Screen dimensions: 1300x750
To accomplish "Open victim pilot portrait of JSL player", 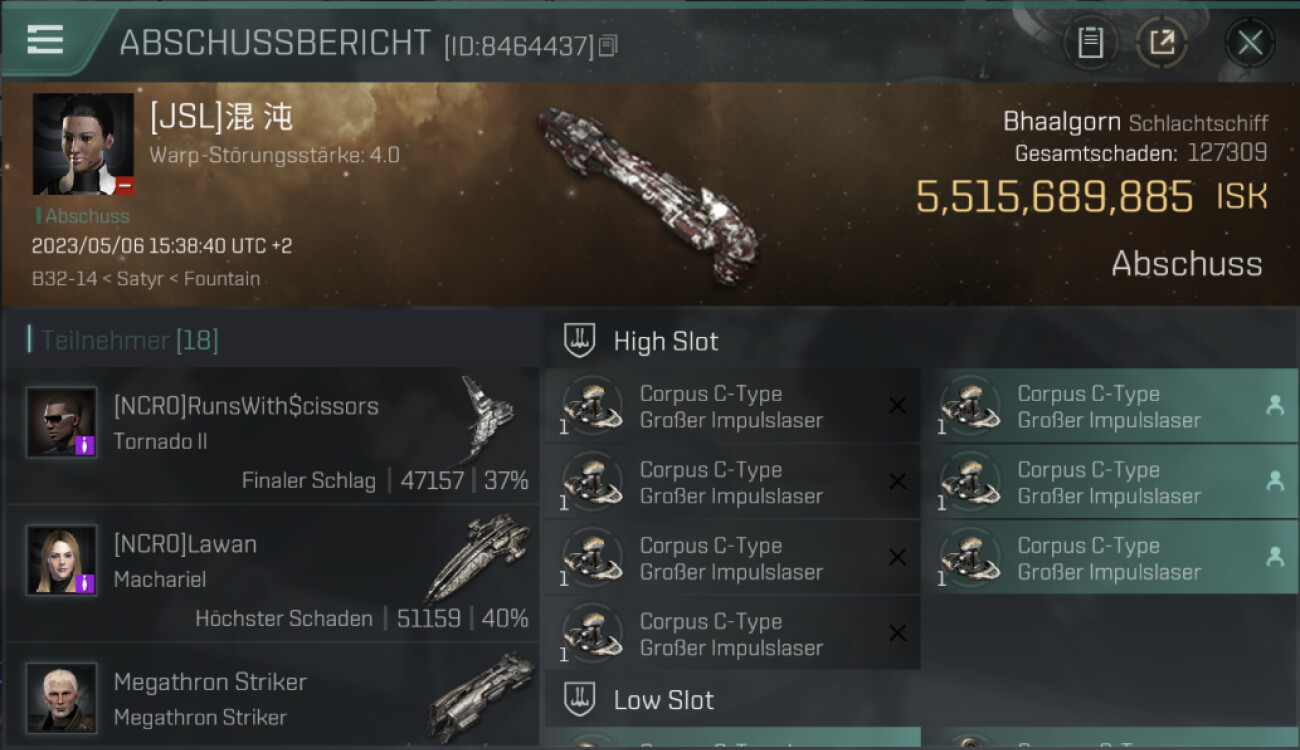I will point(83,144).
